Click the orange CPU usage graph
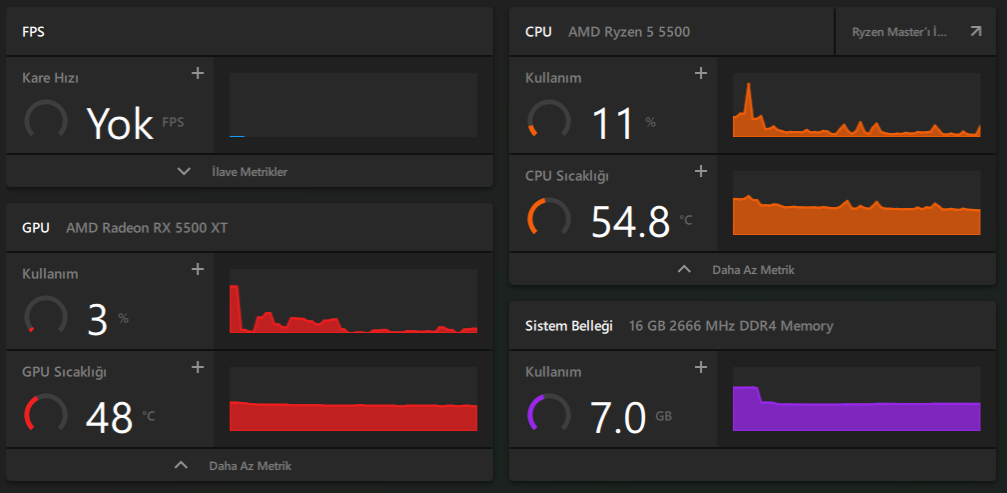This screenshot has width=1007, height=493. (x=857, y=105)
